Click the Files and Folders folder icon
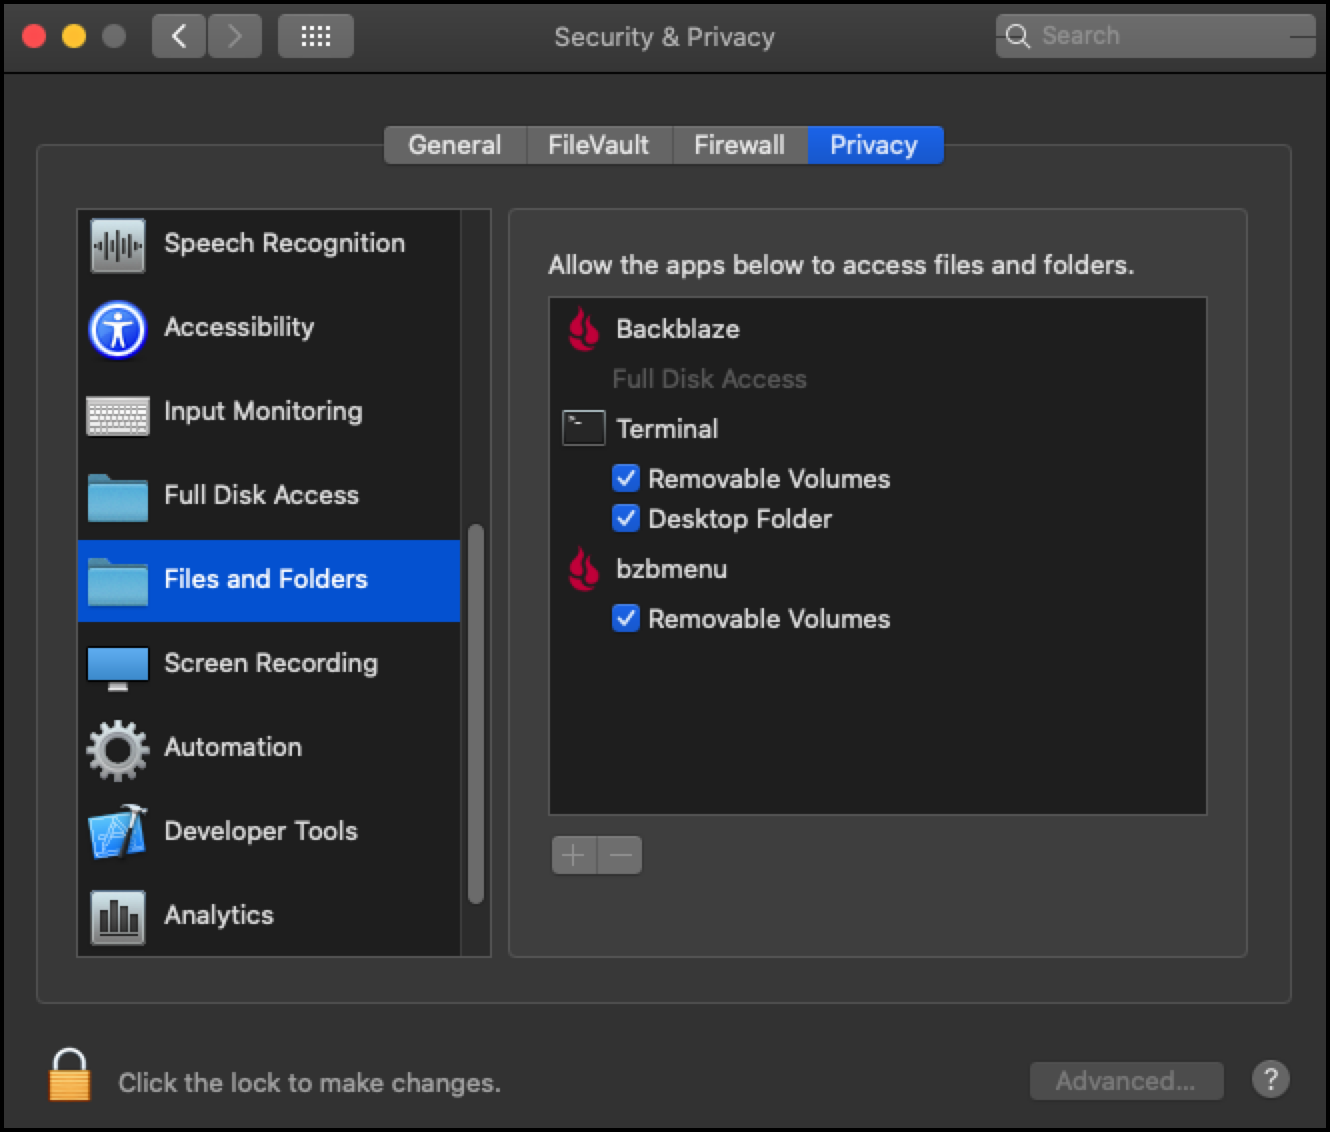 118,581
